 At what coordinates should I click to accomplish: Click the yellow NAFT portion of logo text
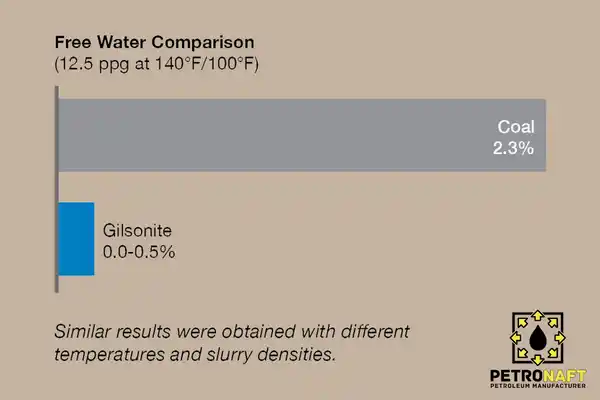click(x=564, y=375)
